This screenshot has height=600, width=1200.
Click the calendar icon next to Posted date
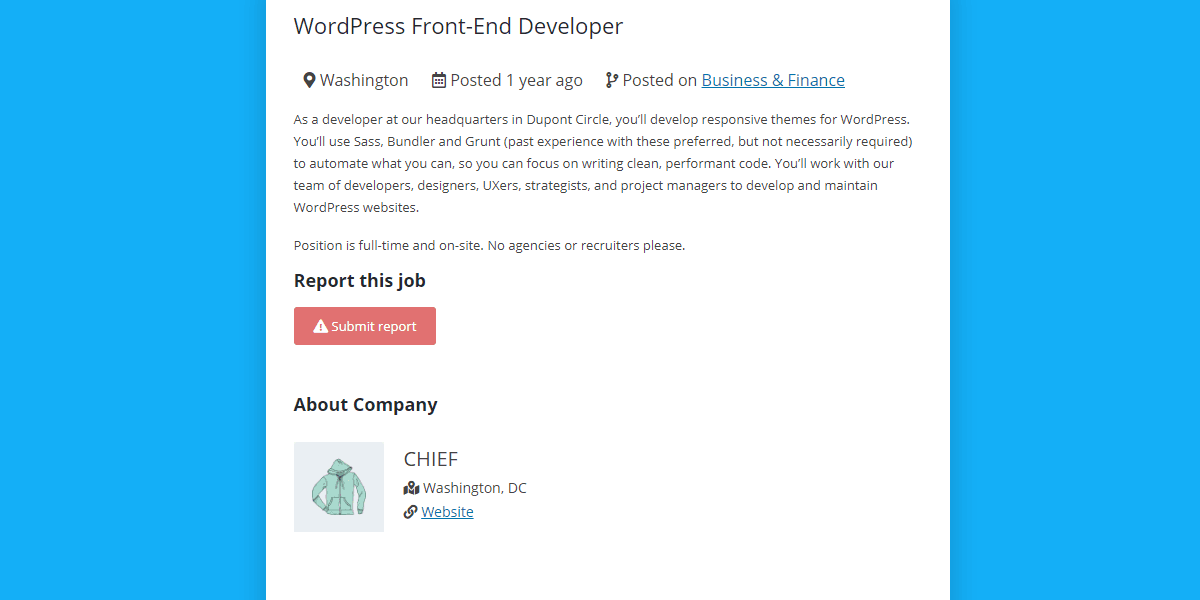tap(439, 80)
